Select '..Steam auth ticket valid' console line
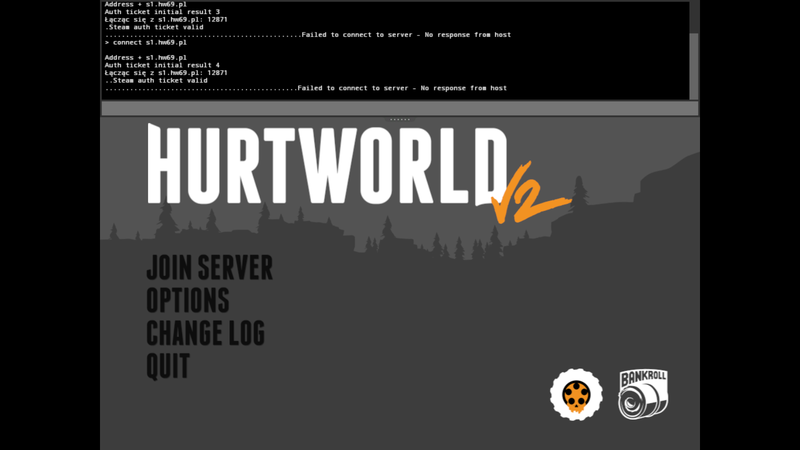The image size is (800, 450). click(156, 81)
